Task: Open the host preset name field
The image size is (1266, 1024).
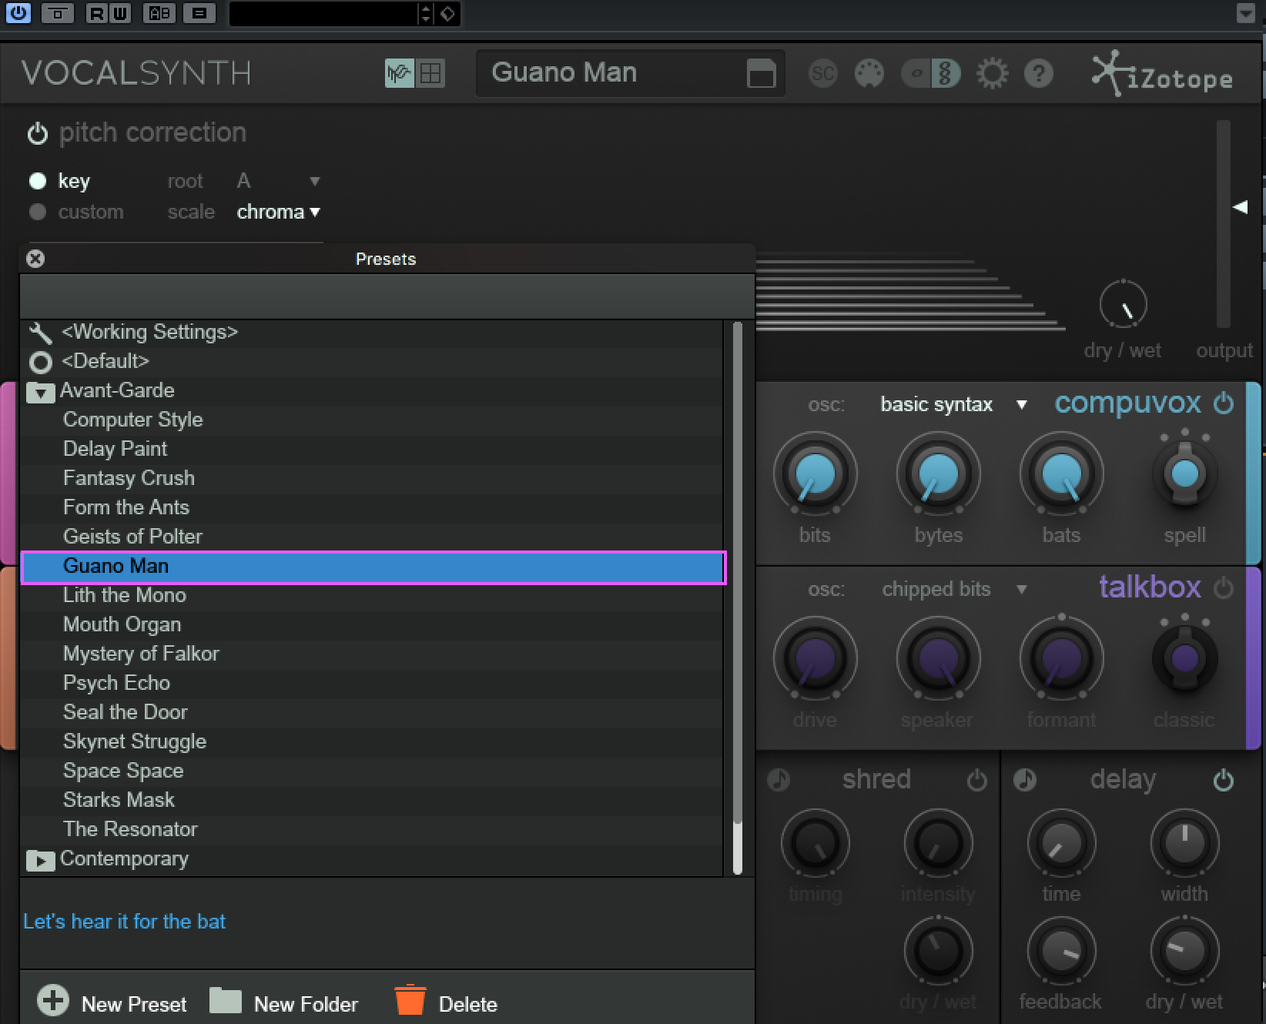Action: [322, 13]
